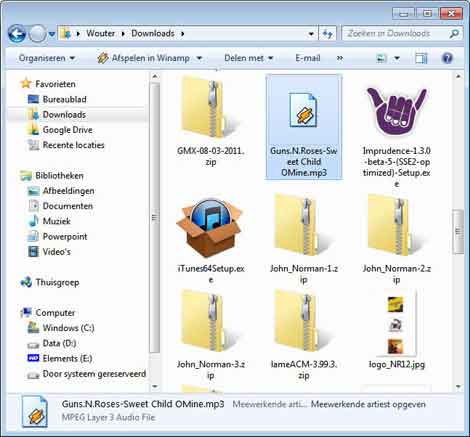Select the logo_NR12.jpg thumbnail
This screenshot has height=437, width=470.
[x=396, y=324]
